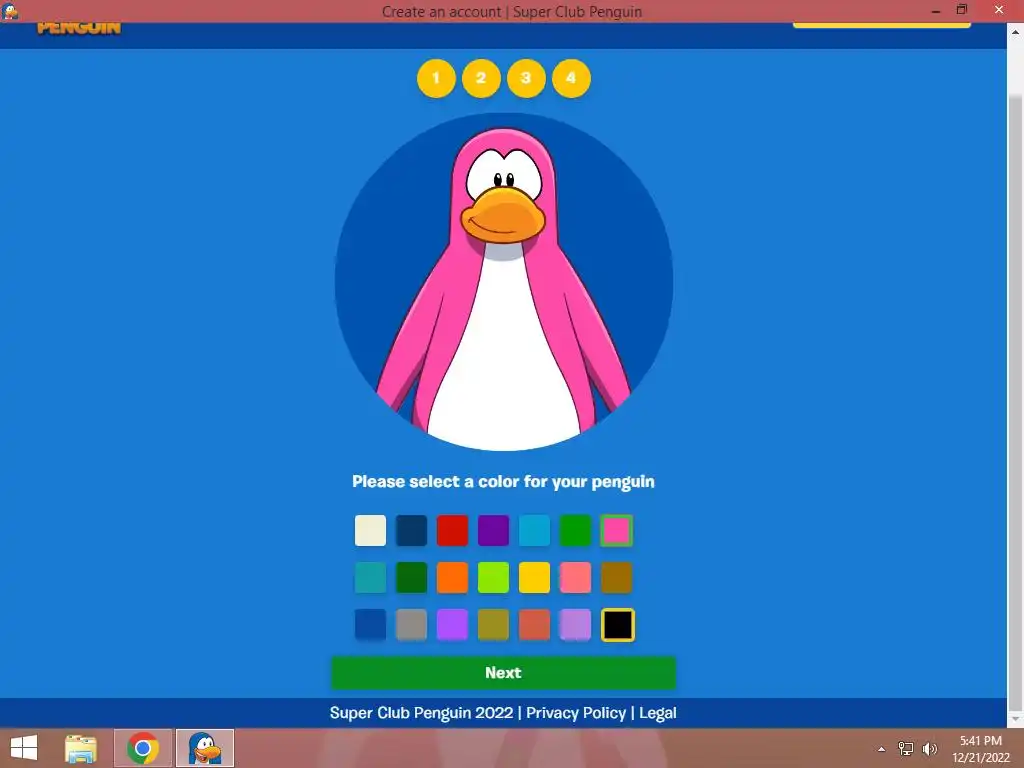Select the black color swatch
Viewport: 1024px width, 768px height.
(618, 625)
